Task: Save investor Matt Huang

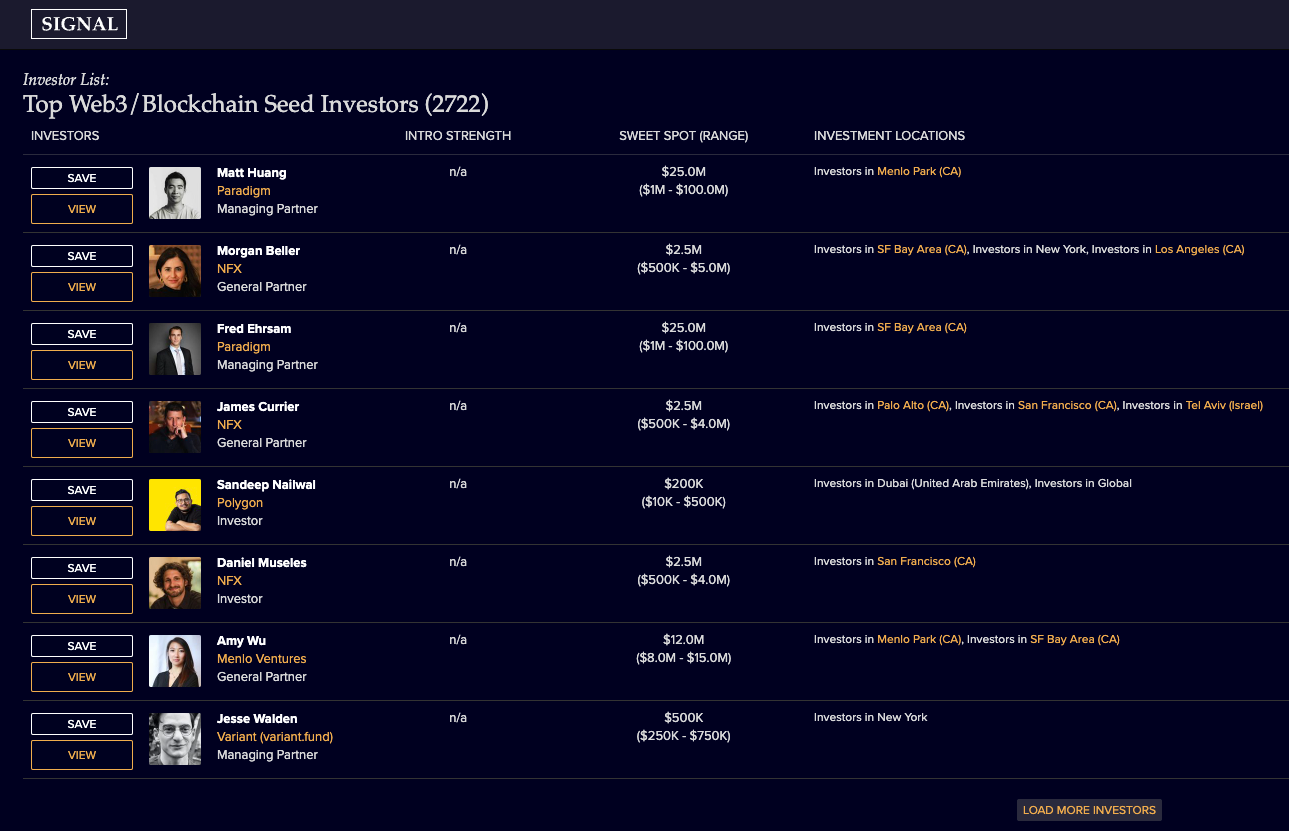Action: (x=82, y=178)
